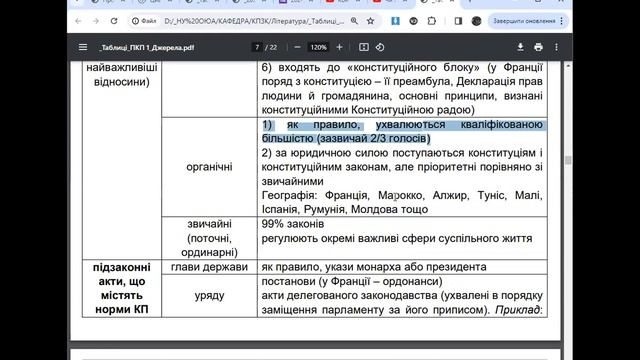Click the cell text "уряду"
Image resolution: width=640 pixels, height=360 pixels.
click(x=209, y=296)
